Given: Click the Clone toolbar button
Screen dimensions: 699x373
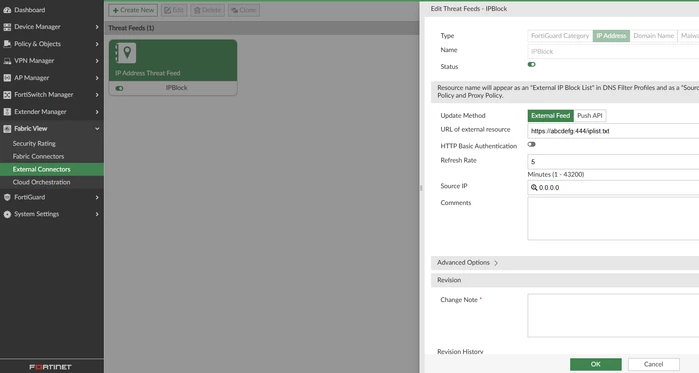Looking at the screenshot, I should click(244, 10).
